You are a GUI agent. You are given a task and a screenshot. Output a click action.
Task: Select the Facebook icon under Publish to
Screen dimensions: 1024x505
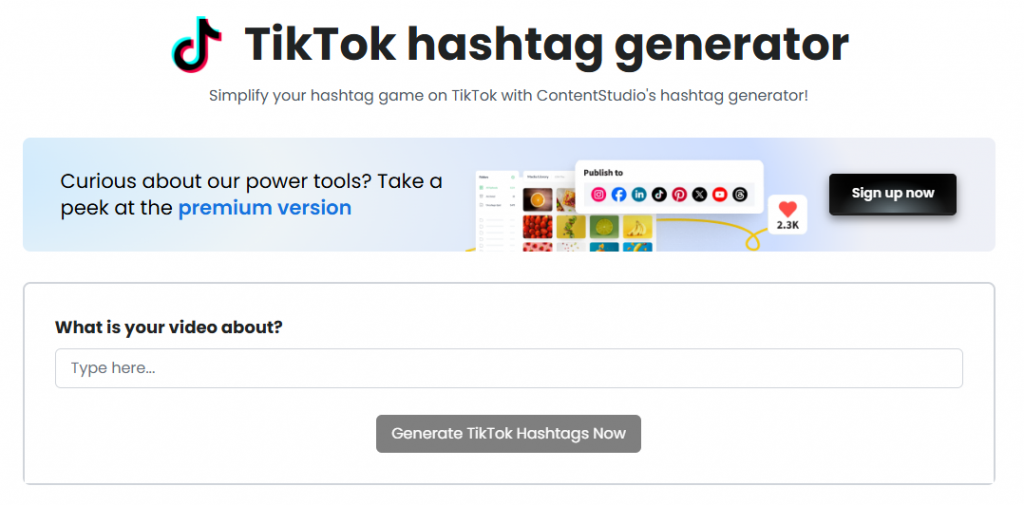(619, 194)
